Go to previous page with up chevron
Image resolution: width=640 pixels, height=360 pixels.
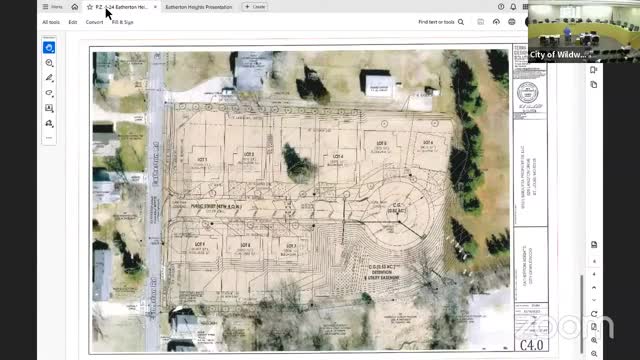click(x=594, y=288)
